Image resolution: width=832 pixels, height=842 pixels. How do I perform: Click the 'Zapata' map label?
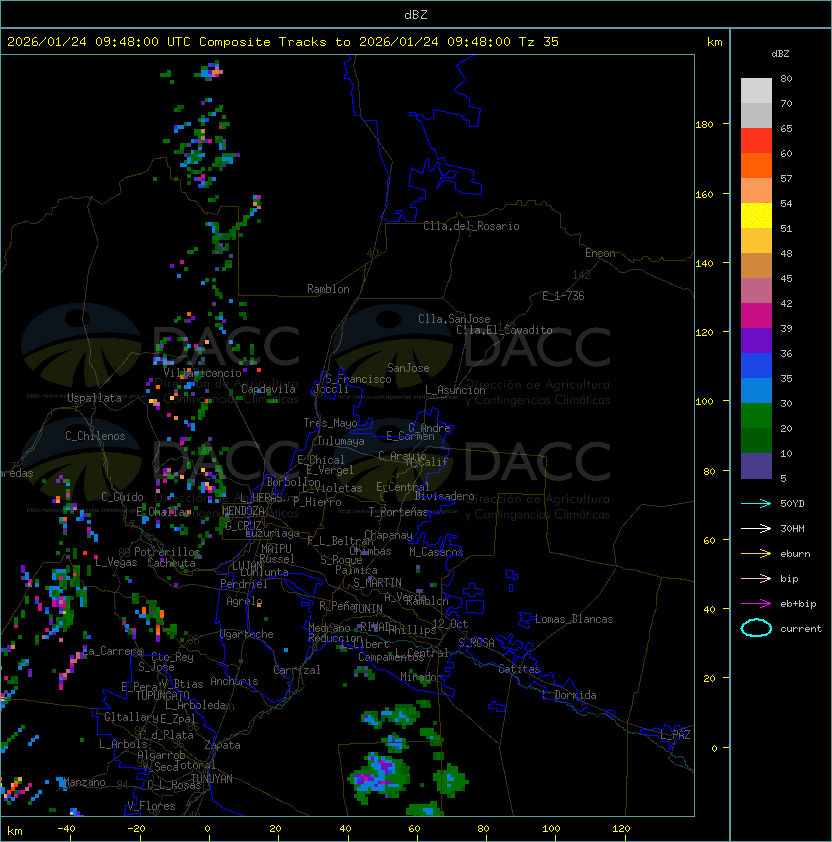pyautogui.click(x=222, y=745)
